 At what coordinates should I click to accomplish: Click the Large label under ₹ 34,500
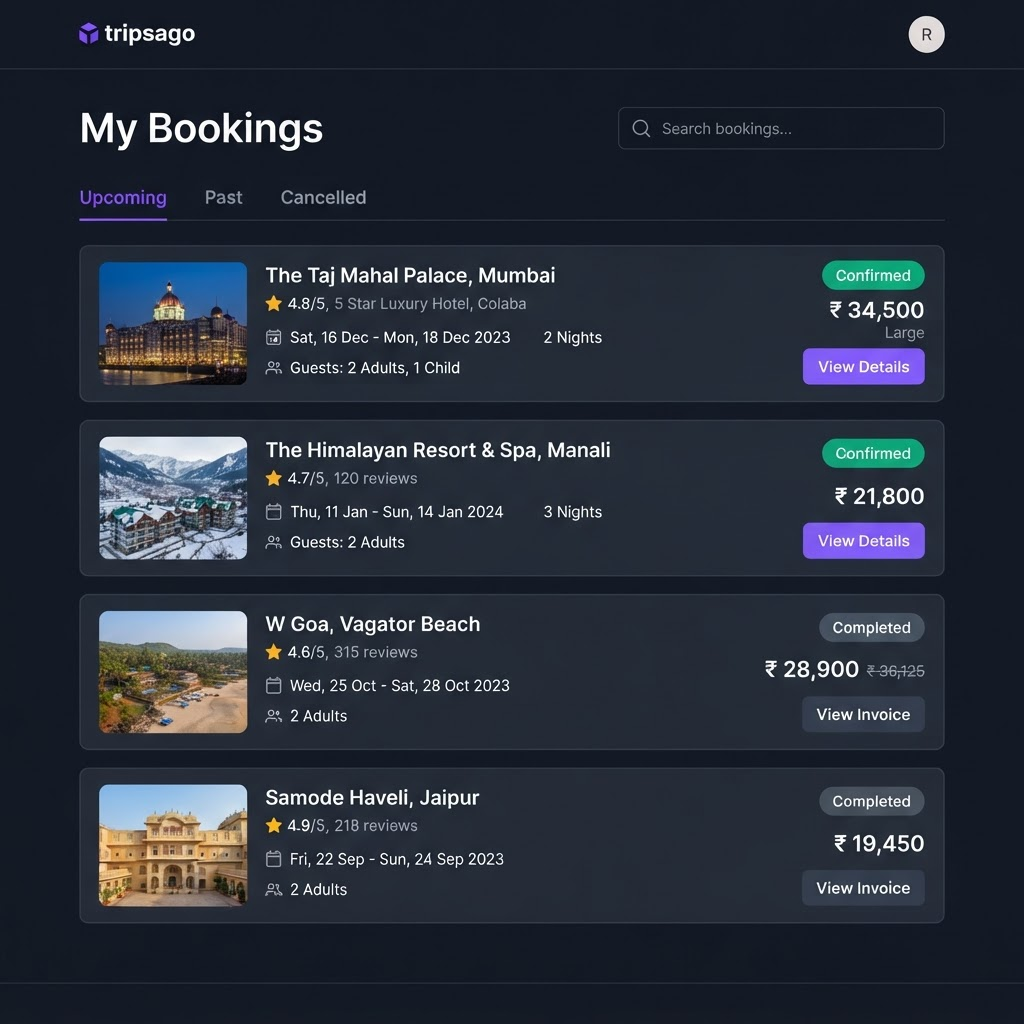[x=904, y=333]
